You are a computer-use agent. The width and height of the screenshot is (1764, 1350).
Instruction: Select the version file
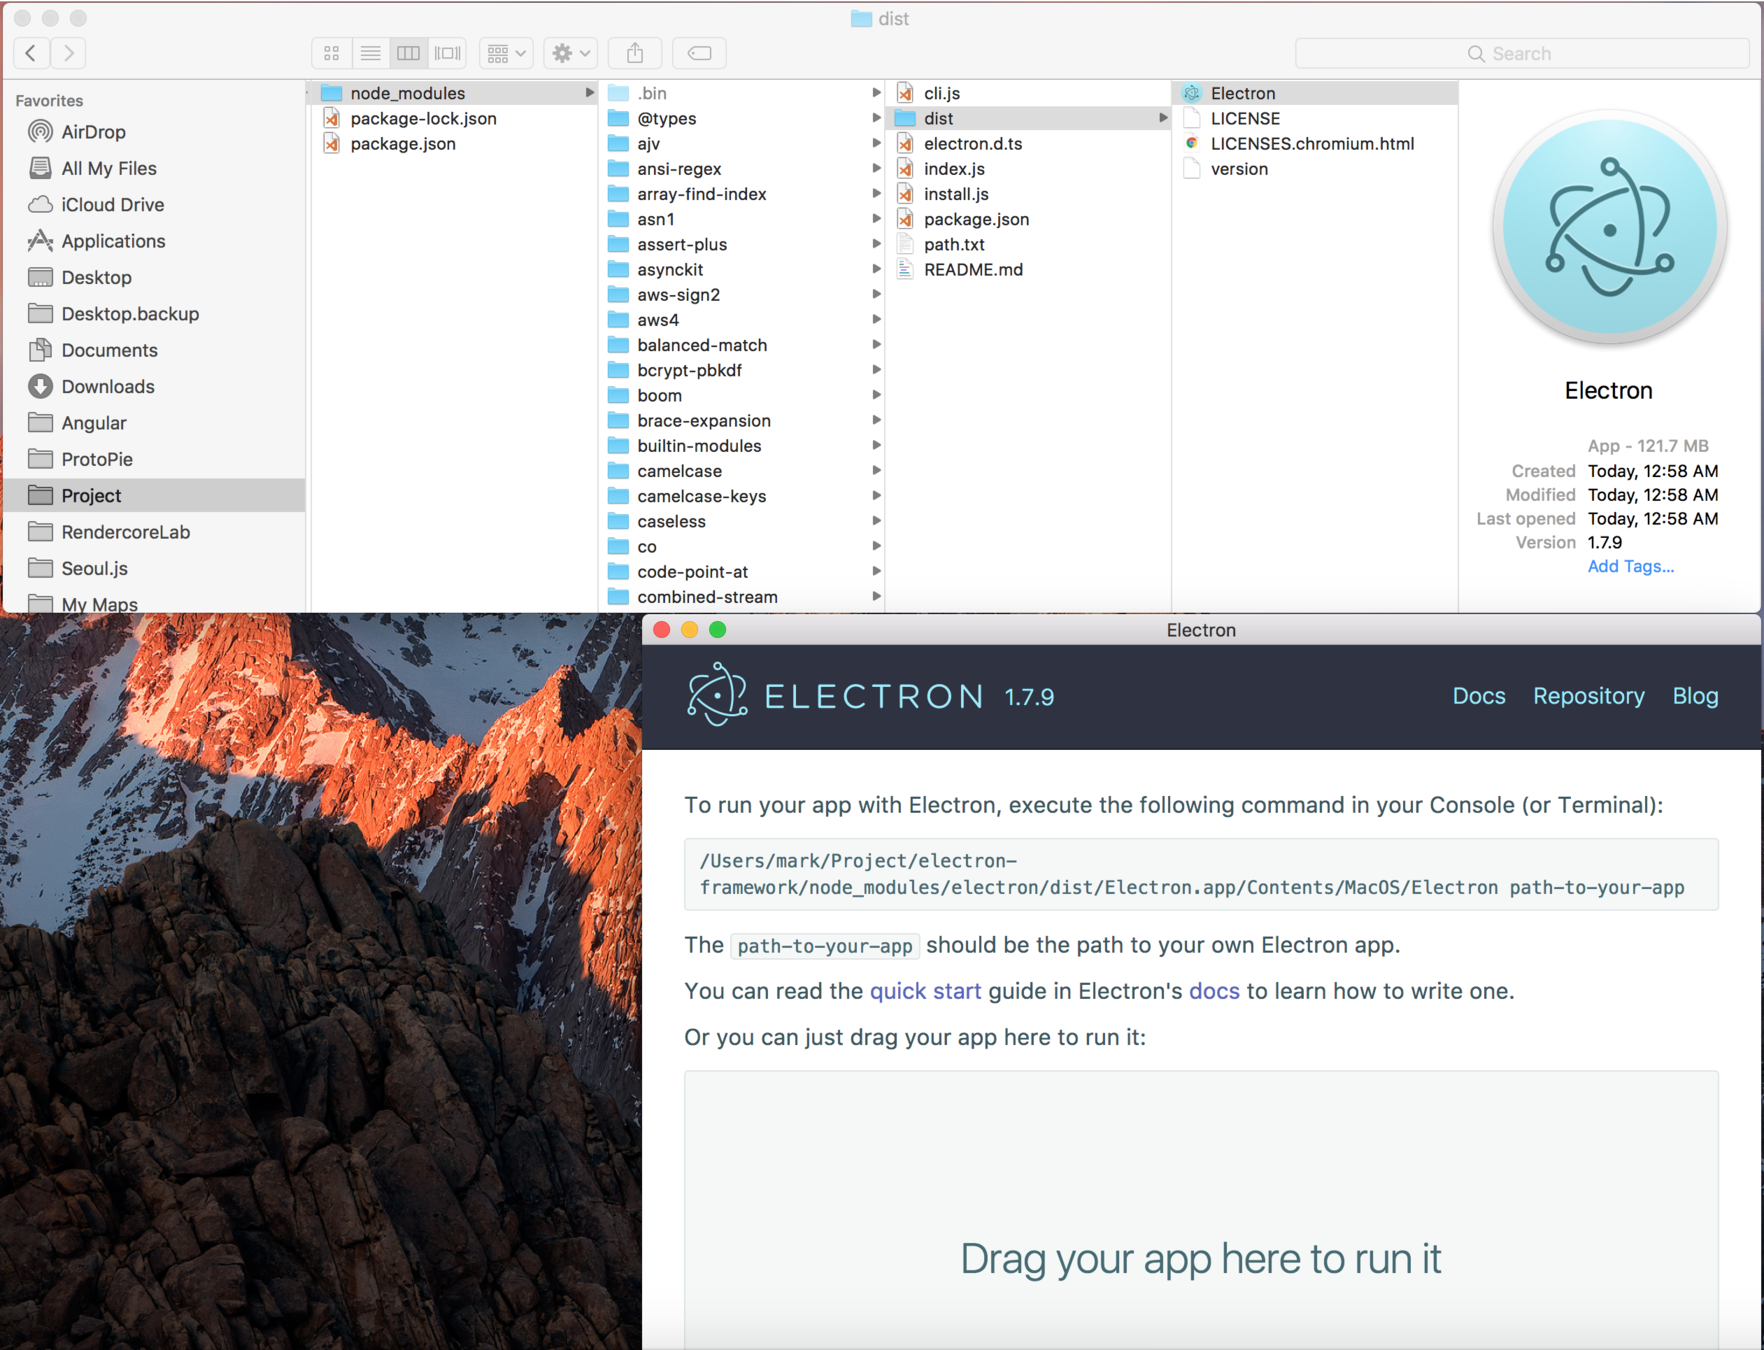pyautogui.click(x=1315, y=169)
